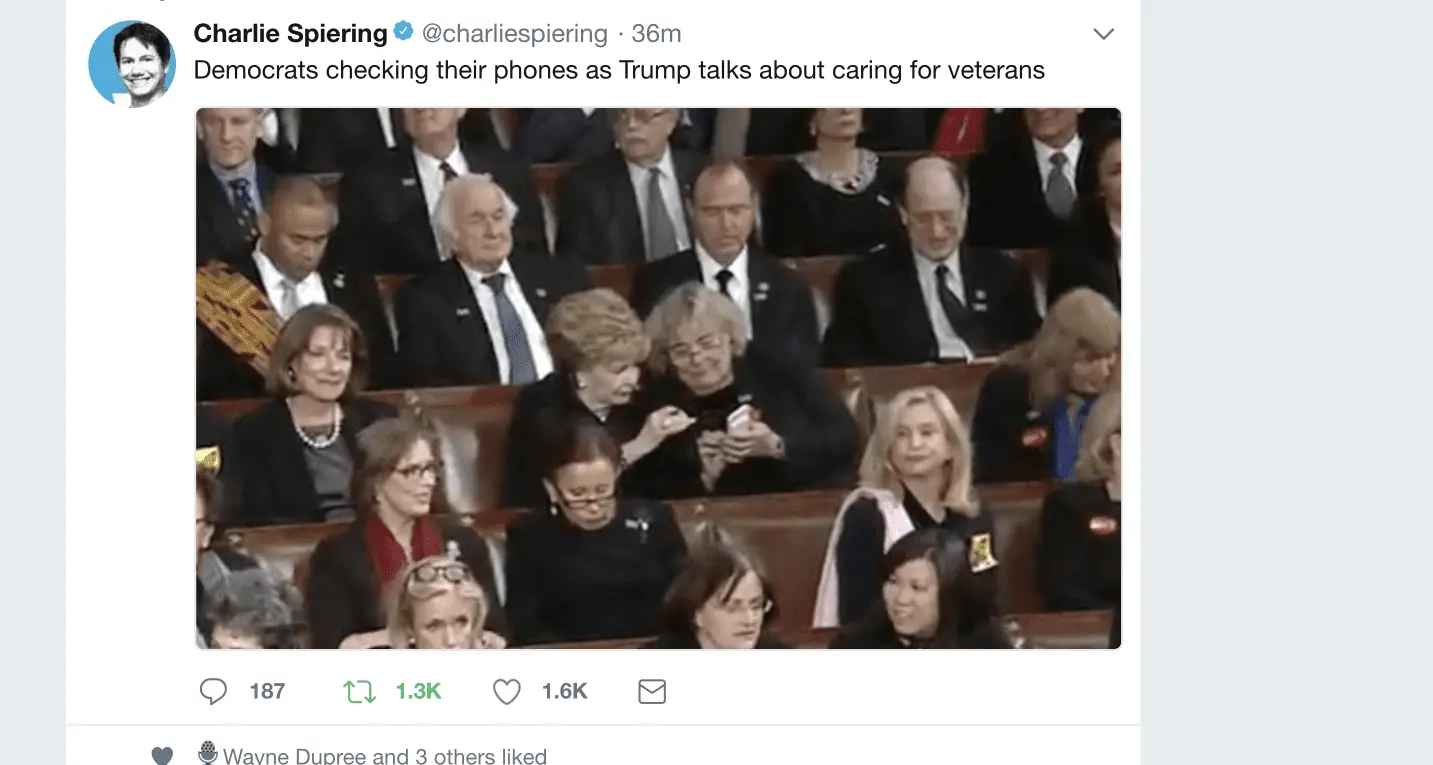Click the 1.6K likes count
The height and width of the screenshot is (765, 1433).
[x=564, y=691]
